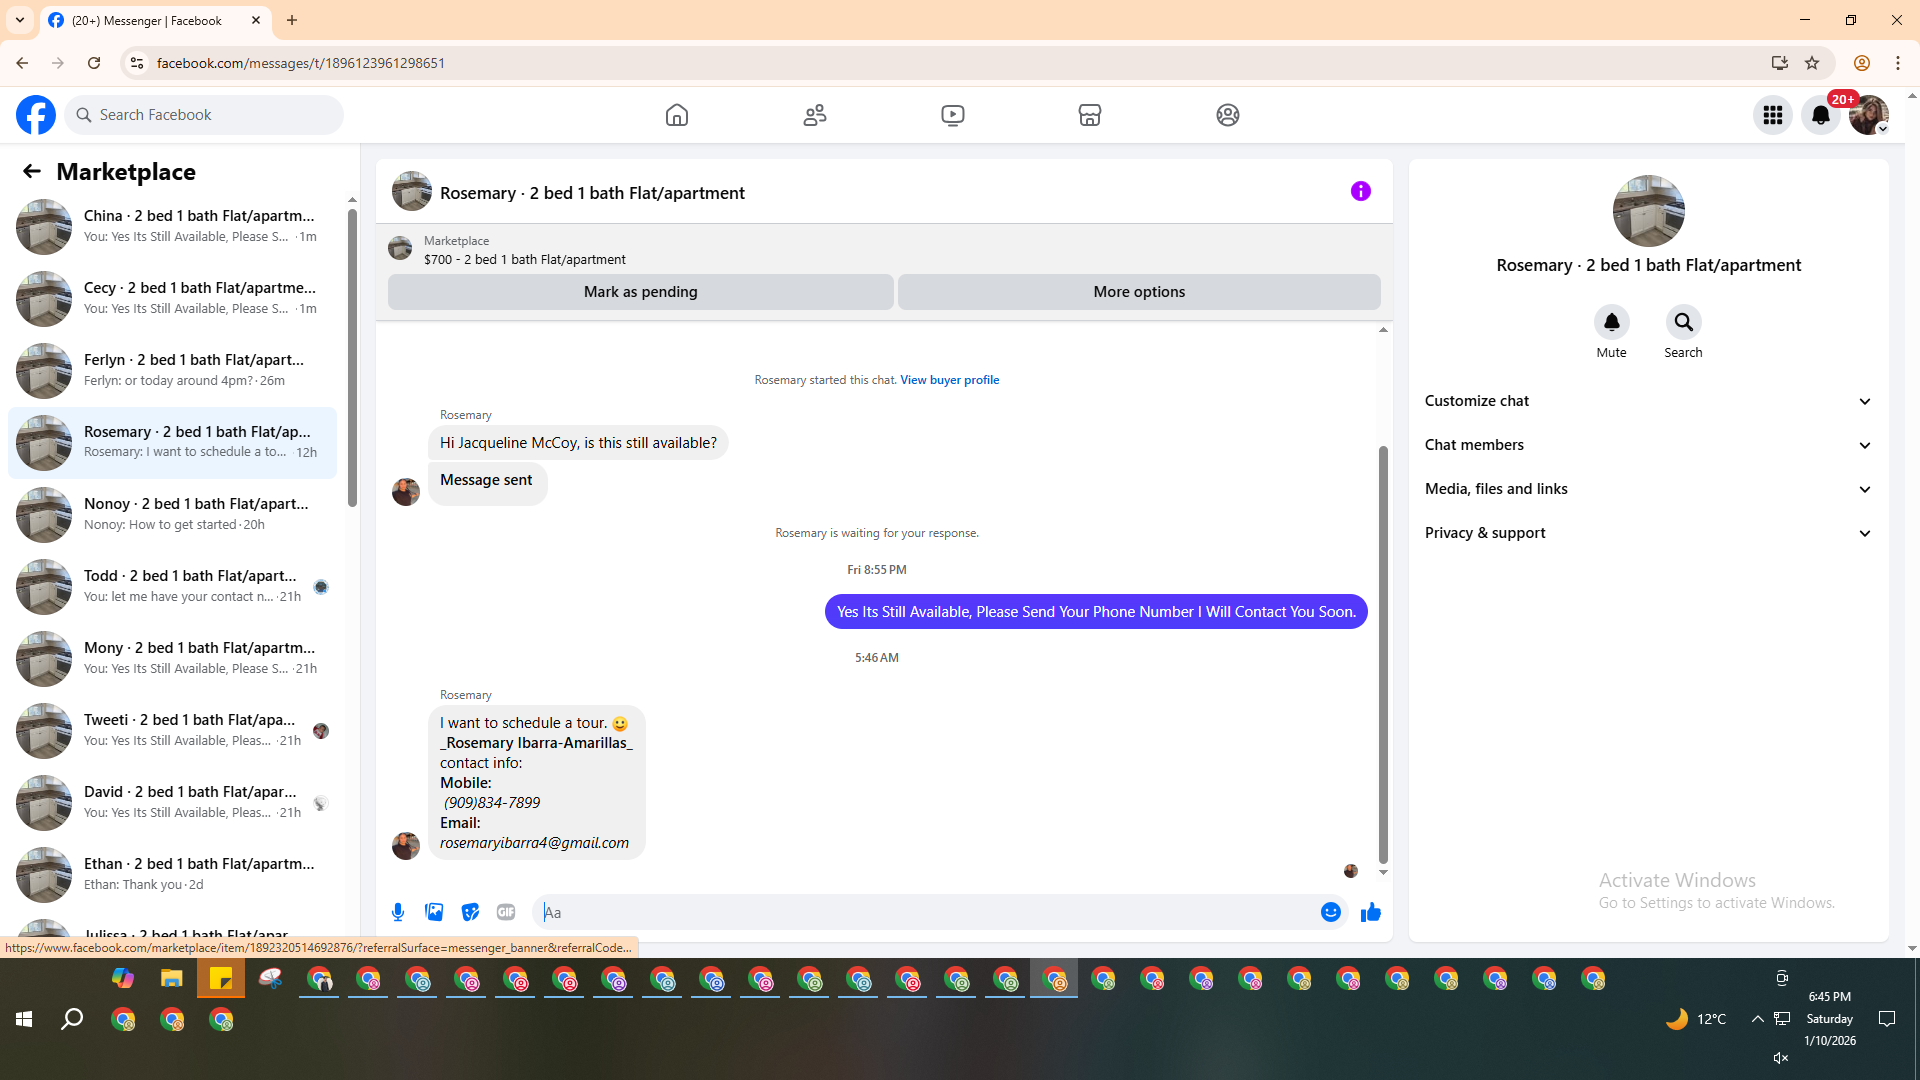Image resolution: width=1920 pixels, height=1080 pixels.
Task: Open the notifications bell
Action: [x=1820, y=115]
